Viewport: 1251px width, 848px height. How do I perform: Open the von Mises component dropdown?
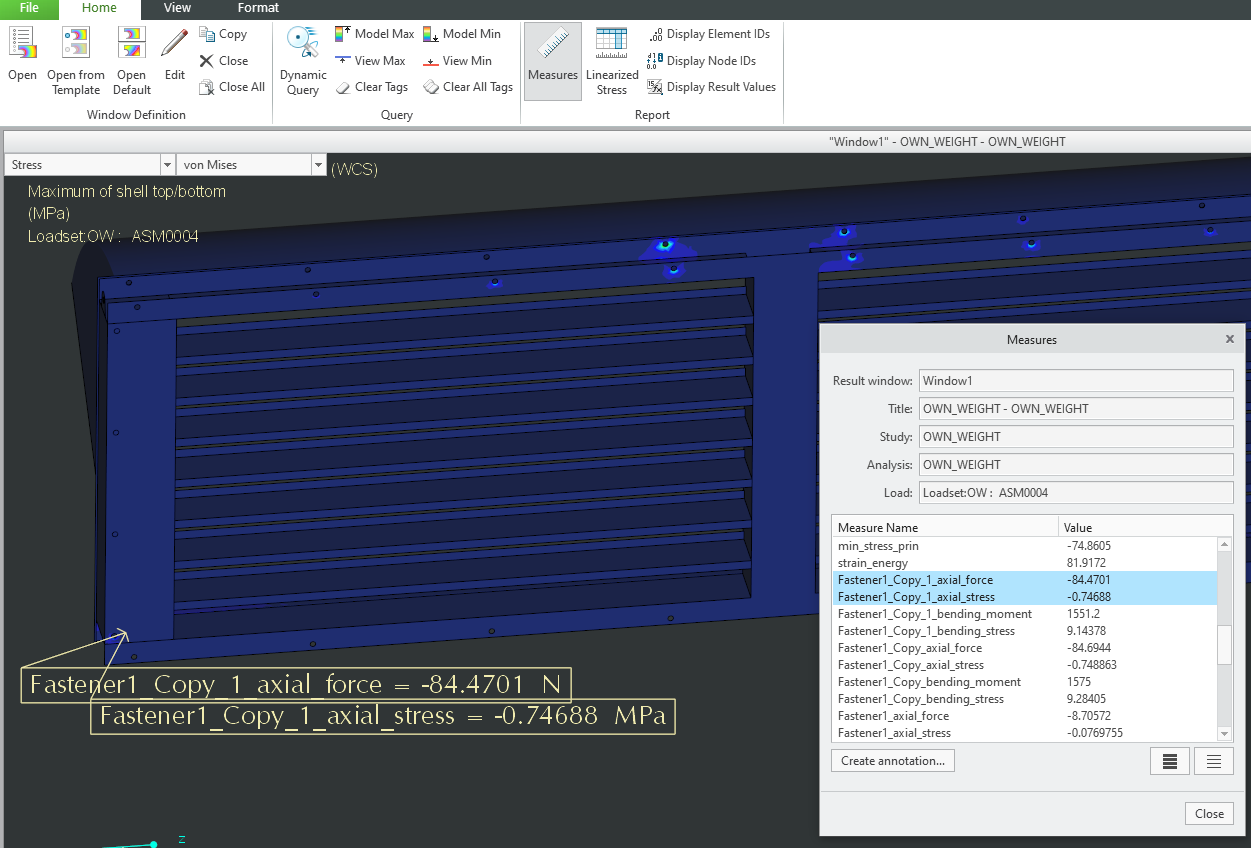tap(318, 163)
